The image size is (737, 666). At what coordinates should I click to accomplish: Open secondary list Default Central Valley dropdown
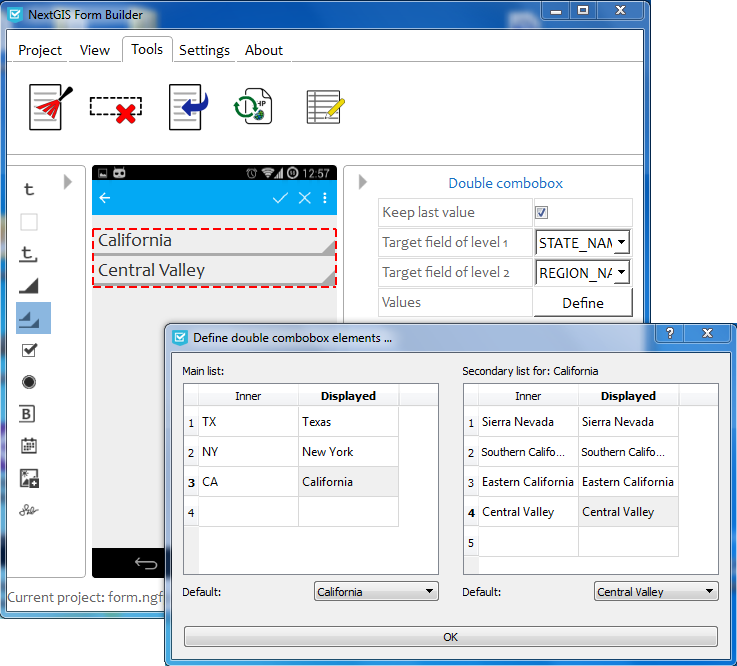pyautogui.click(x=656, y=591)
